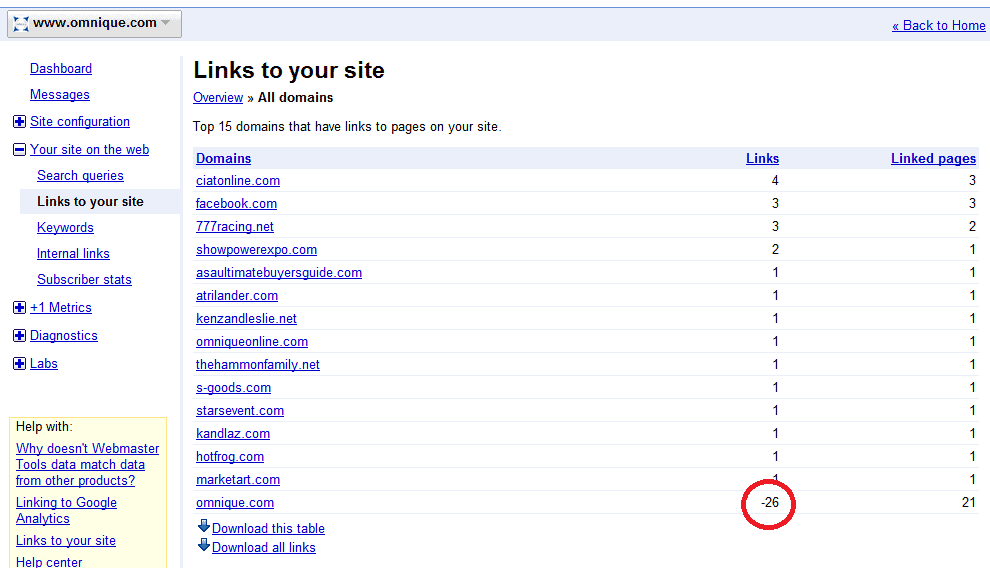Sort by the Linked pages column header
Viewport: 990px width, 568px height.
tap(933, 159)
